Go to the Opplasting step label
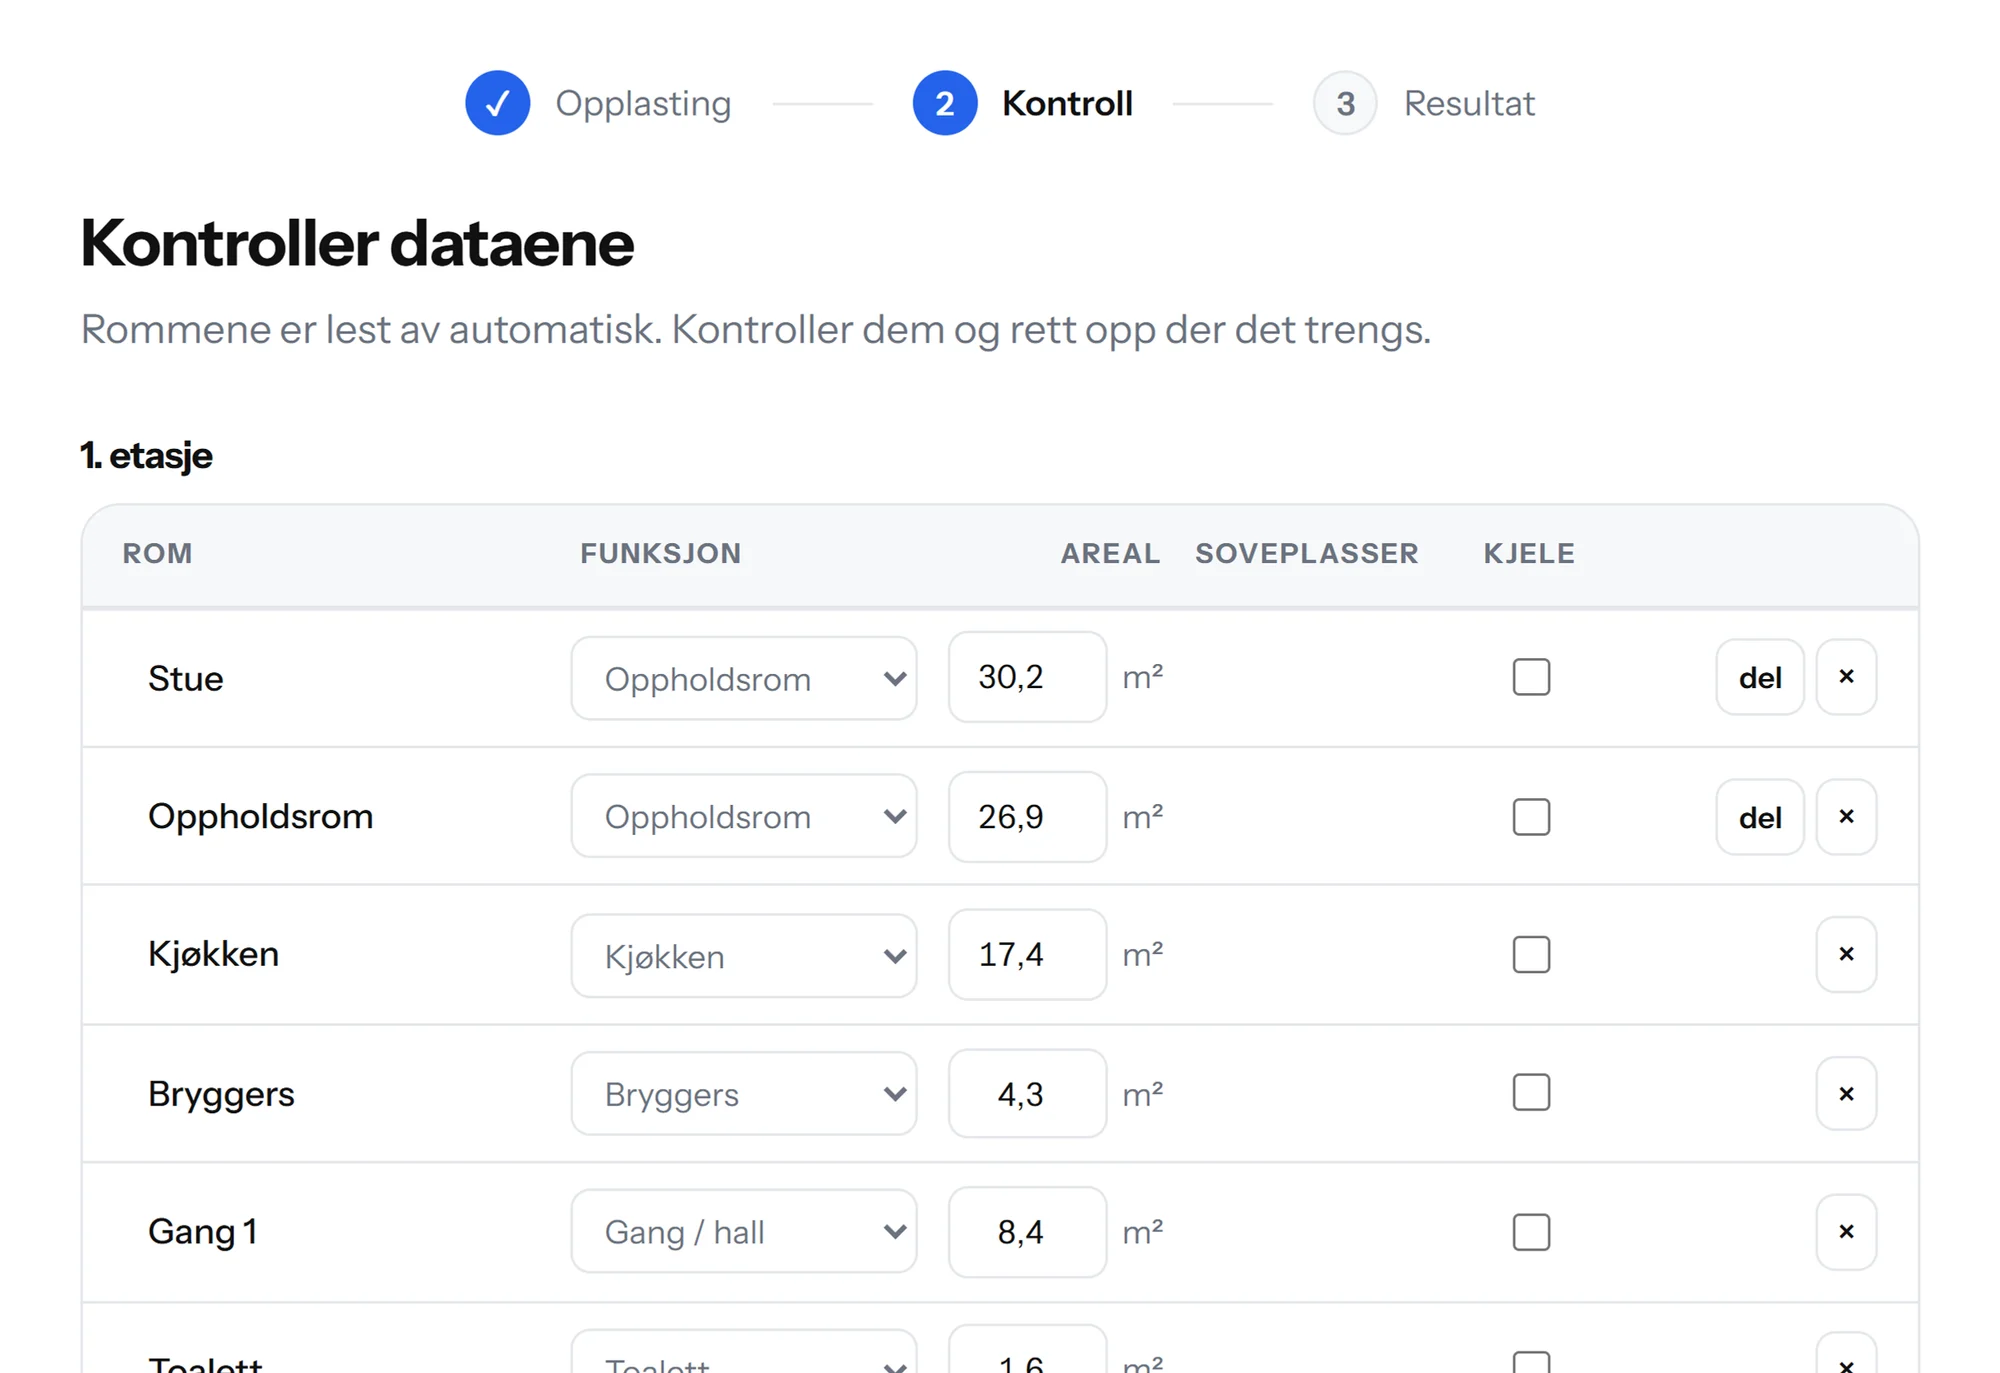 coord(643,104)
